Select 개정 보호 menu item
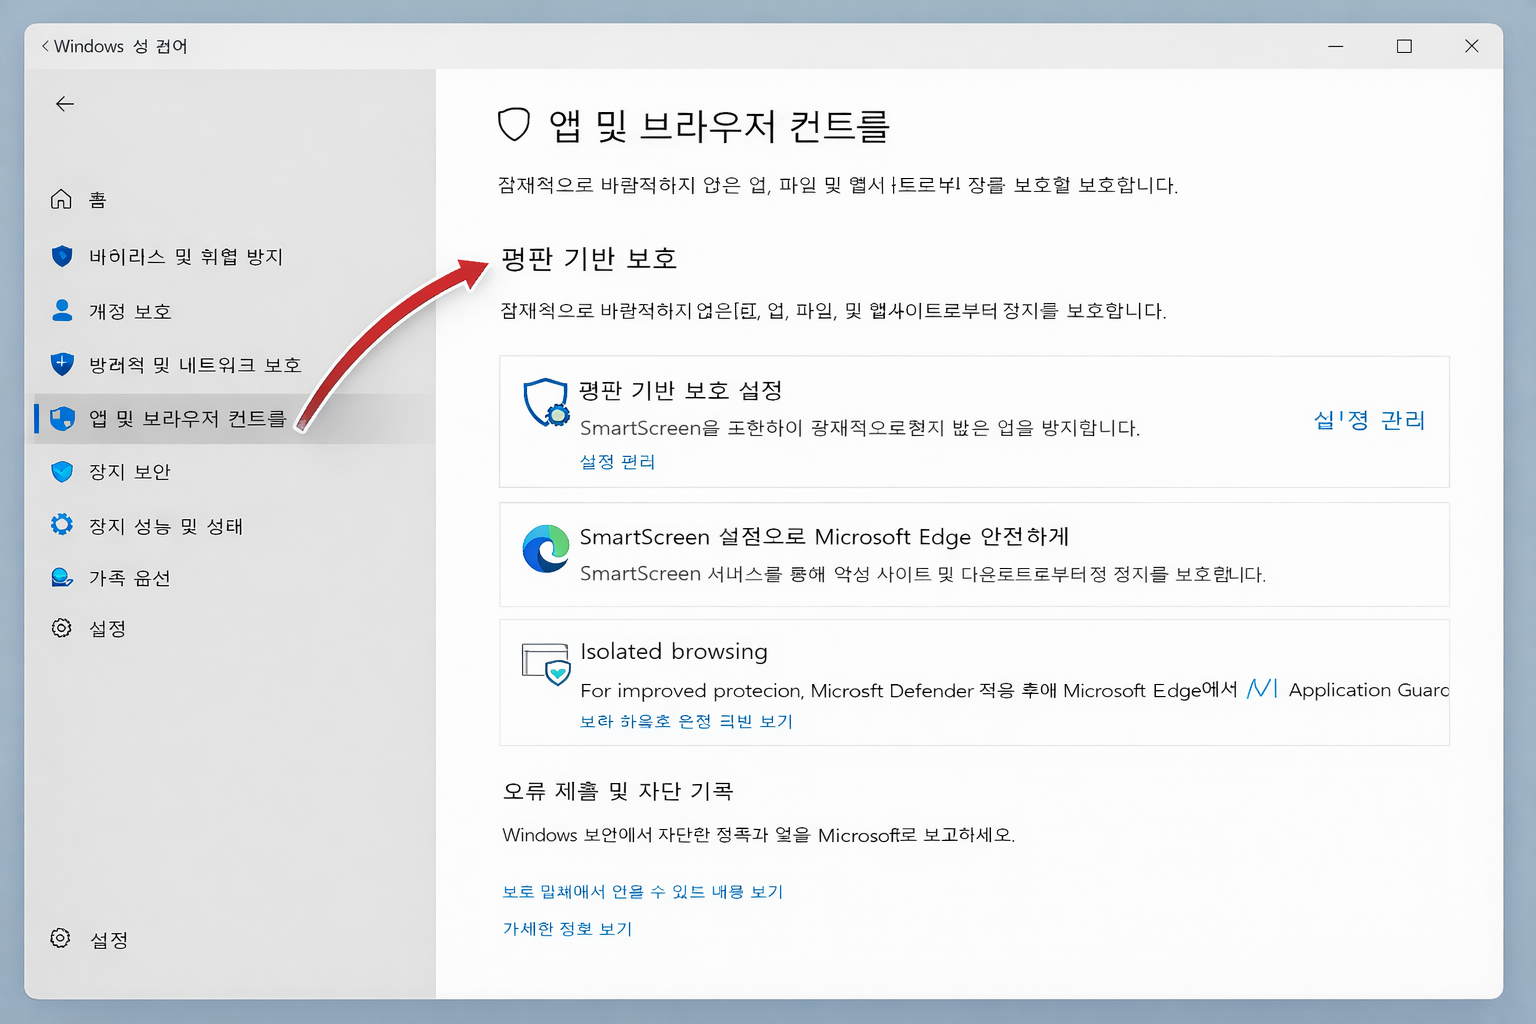Image resolution: width=1536 pixels, height=1024 pixels. pyautogui.click(x=130, y=311)
